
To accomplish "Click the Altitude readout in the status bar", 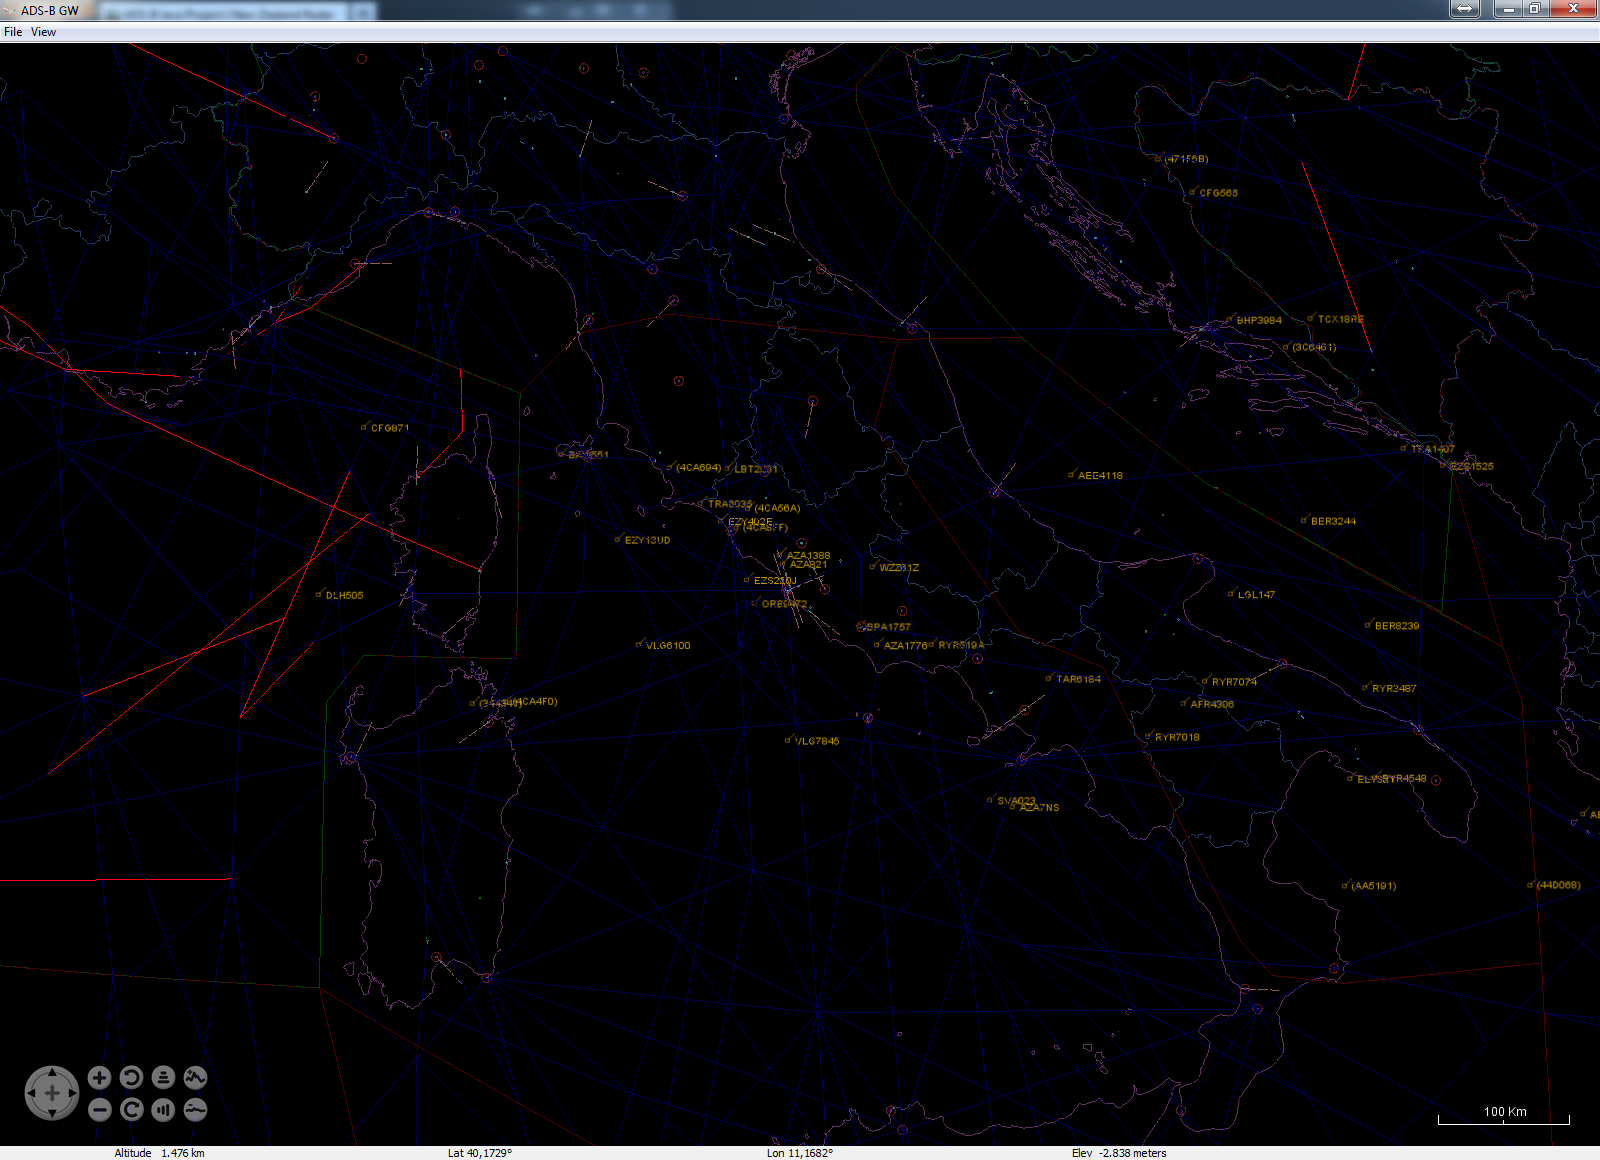I will pyautogui.click(x=160, y=1152).
